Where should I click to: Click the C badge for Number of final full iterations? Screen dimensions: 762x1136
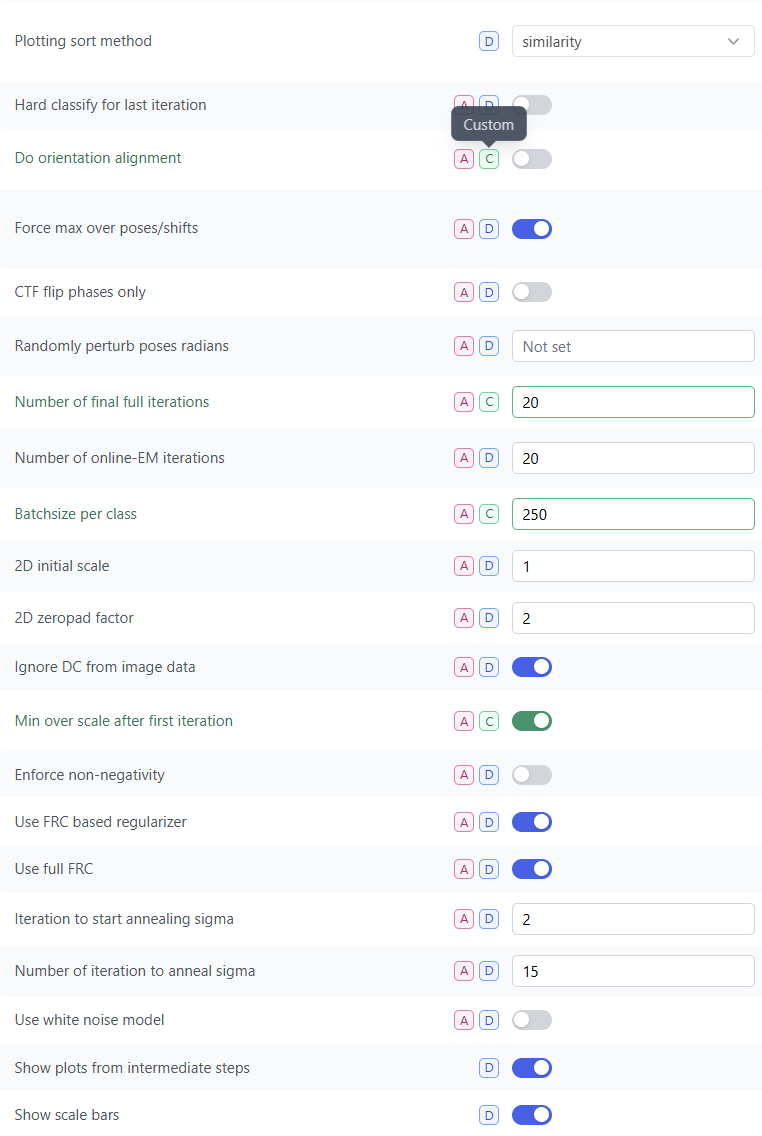489,402
